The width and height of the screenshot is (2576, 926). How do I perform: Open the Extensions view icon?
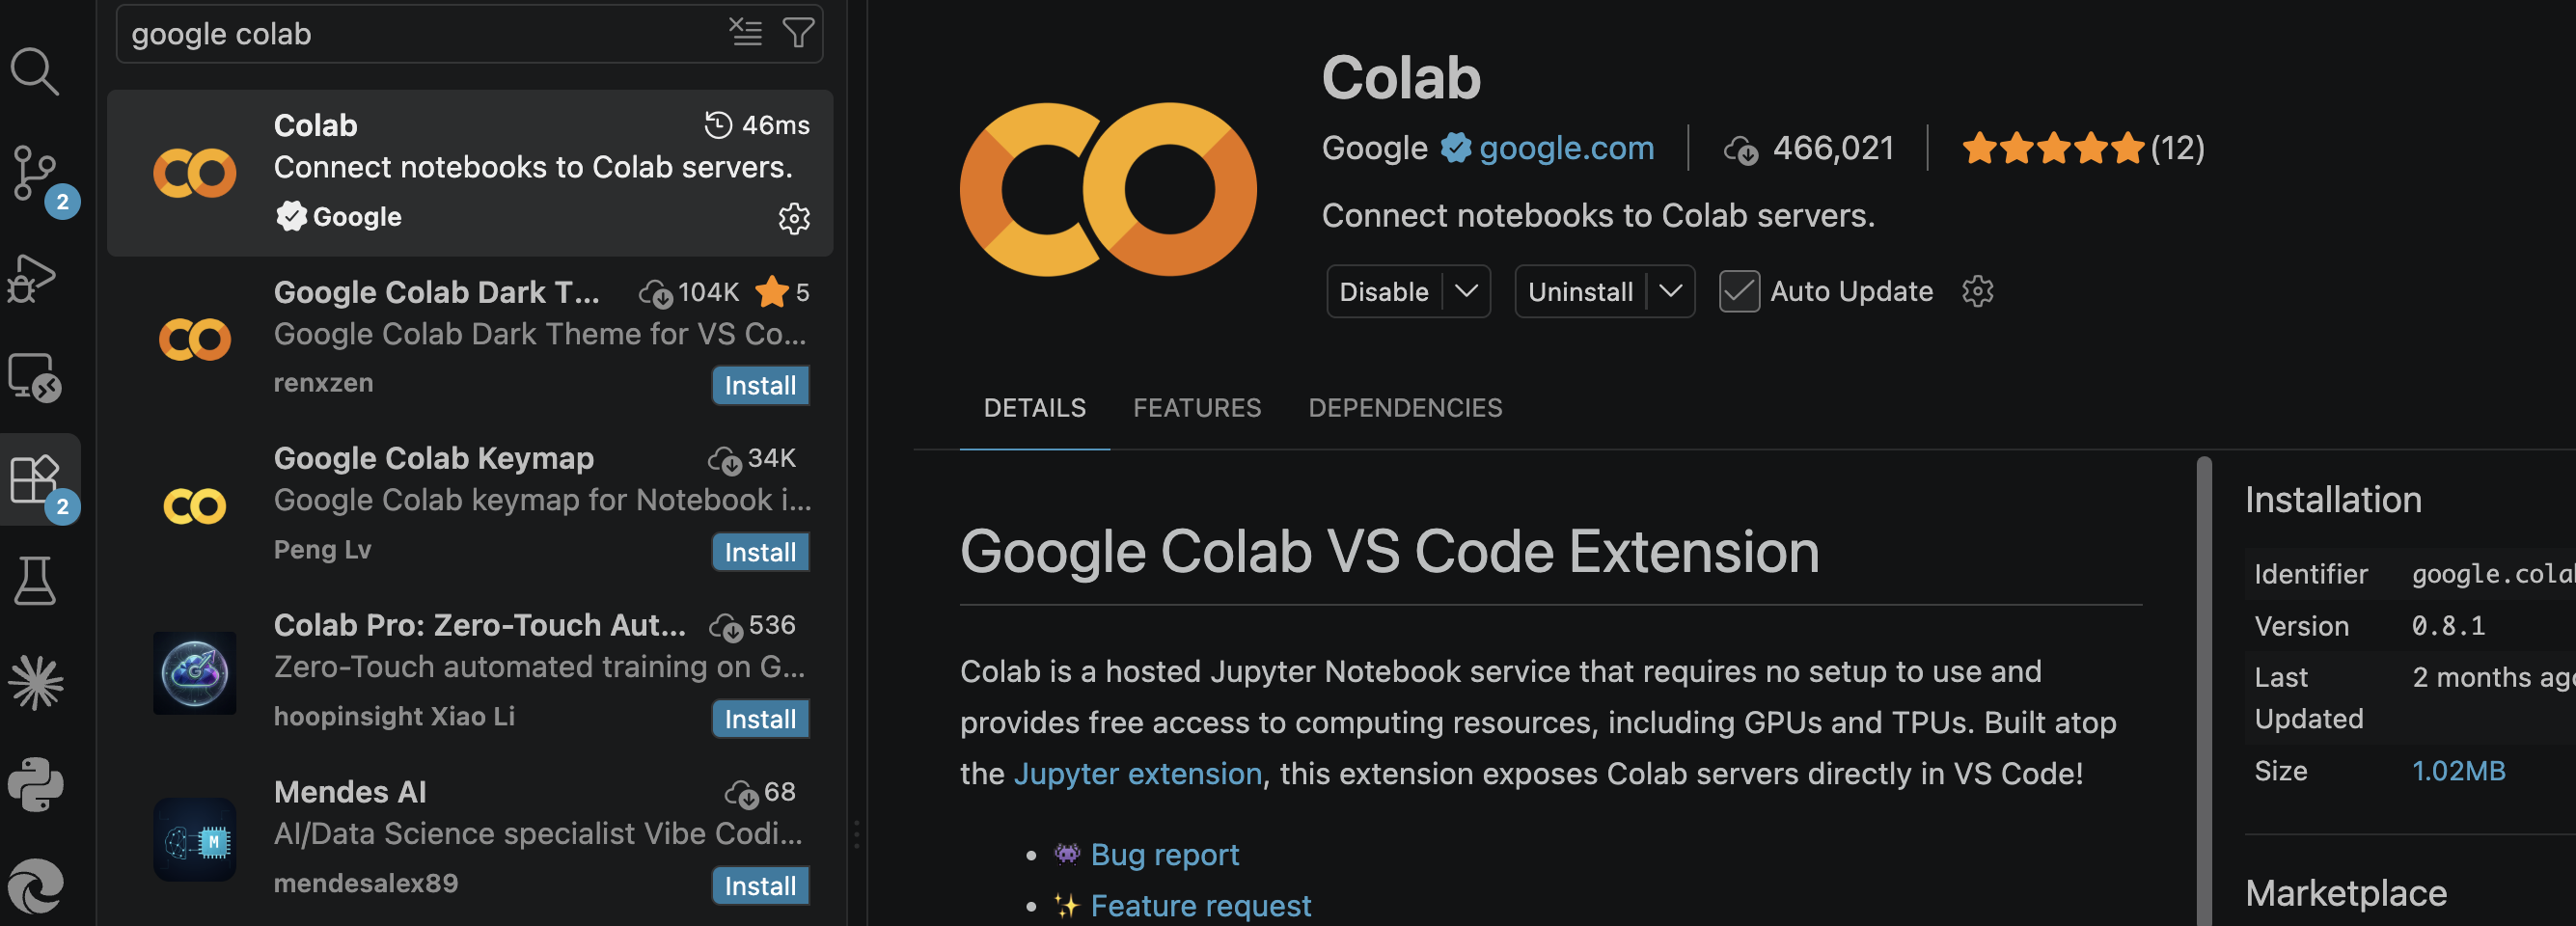(x=35, y=480)
